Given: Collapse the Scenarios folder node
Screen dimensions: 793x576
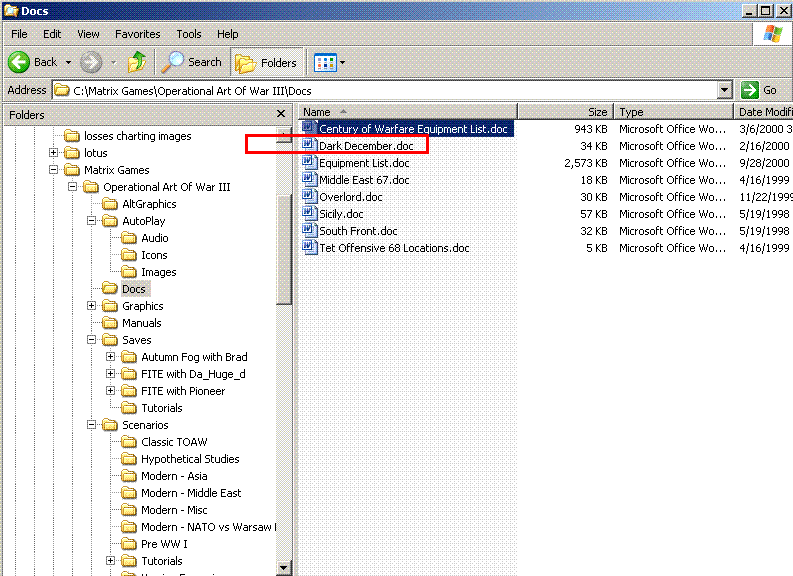Looking at the screenshot, I should [x=92, y=424].
